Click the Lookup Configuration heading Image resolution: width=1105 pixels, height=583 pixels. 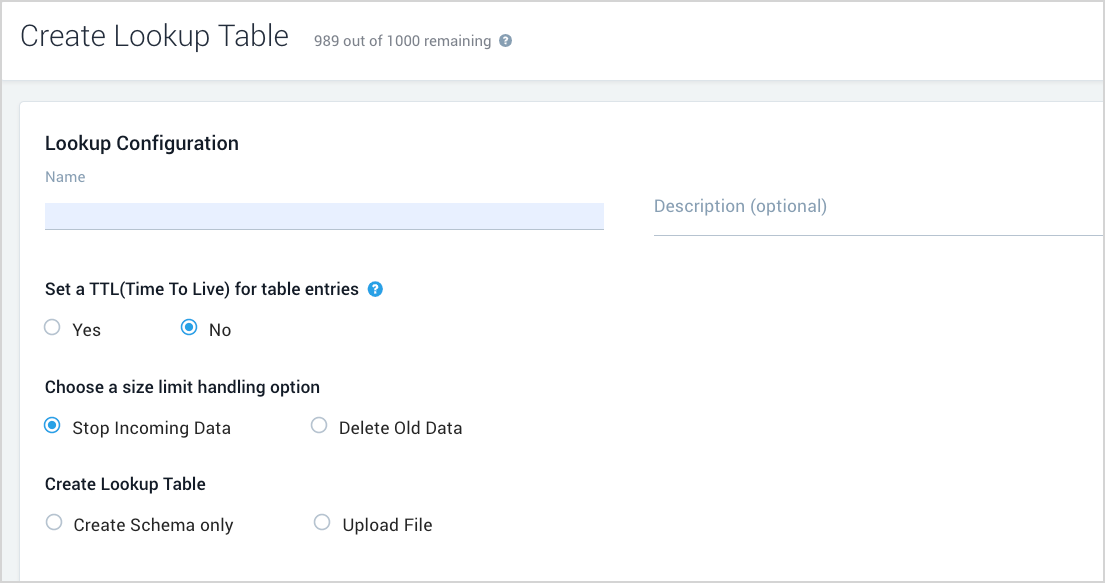141,143
